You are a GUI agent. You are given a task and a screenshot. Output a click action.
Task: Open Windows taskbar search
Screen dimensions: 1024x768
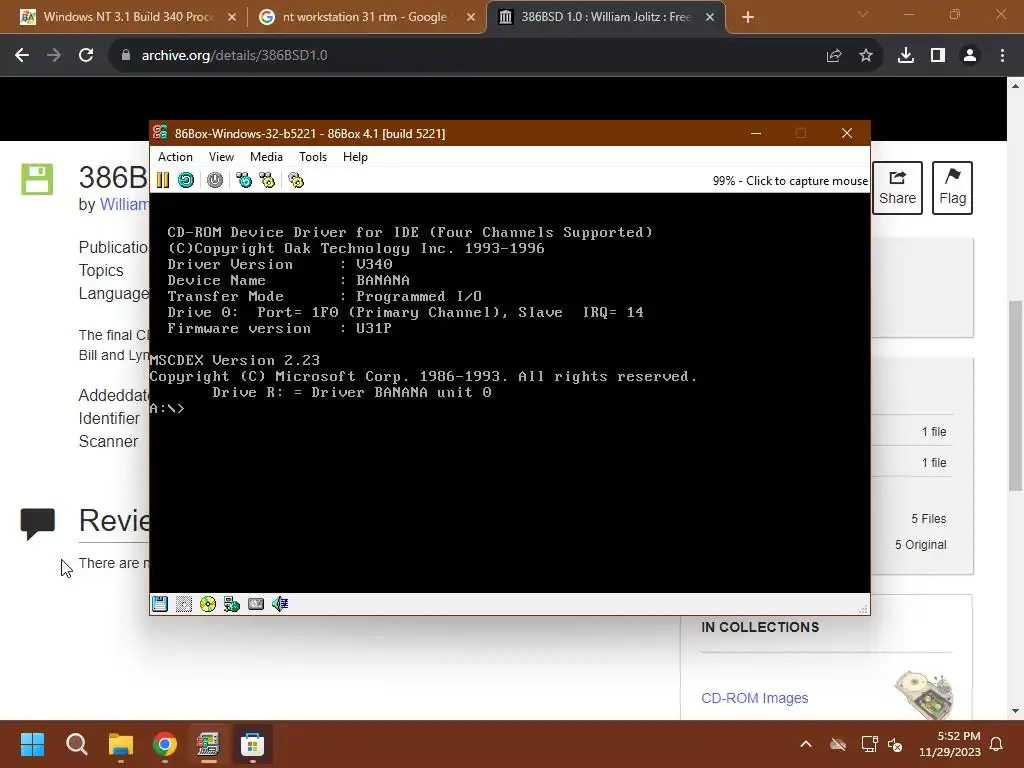pyautogui.click(x=76, y=744)
